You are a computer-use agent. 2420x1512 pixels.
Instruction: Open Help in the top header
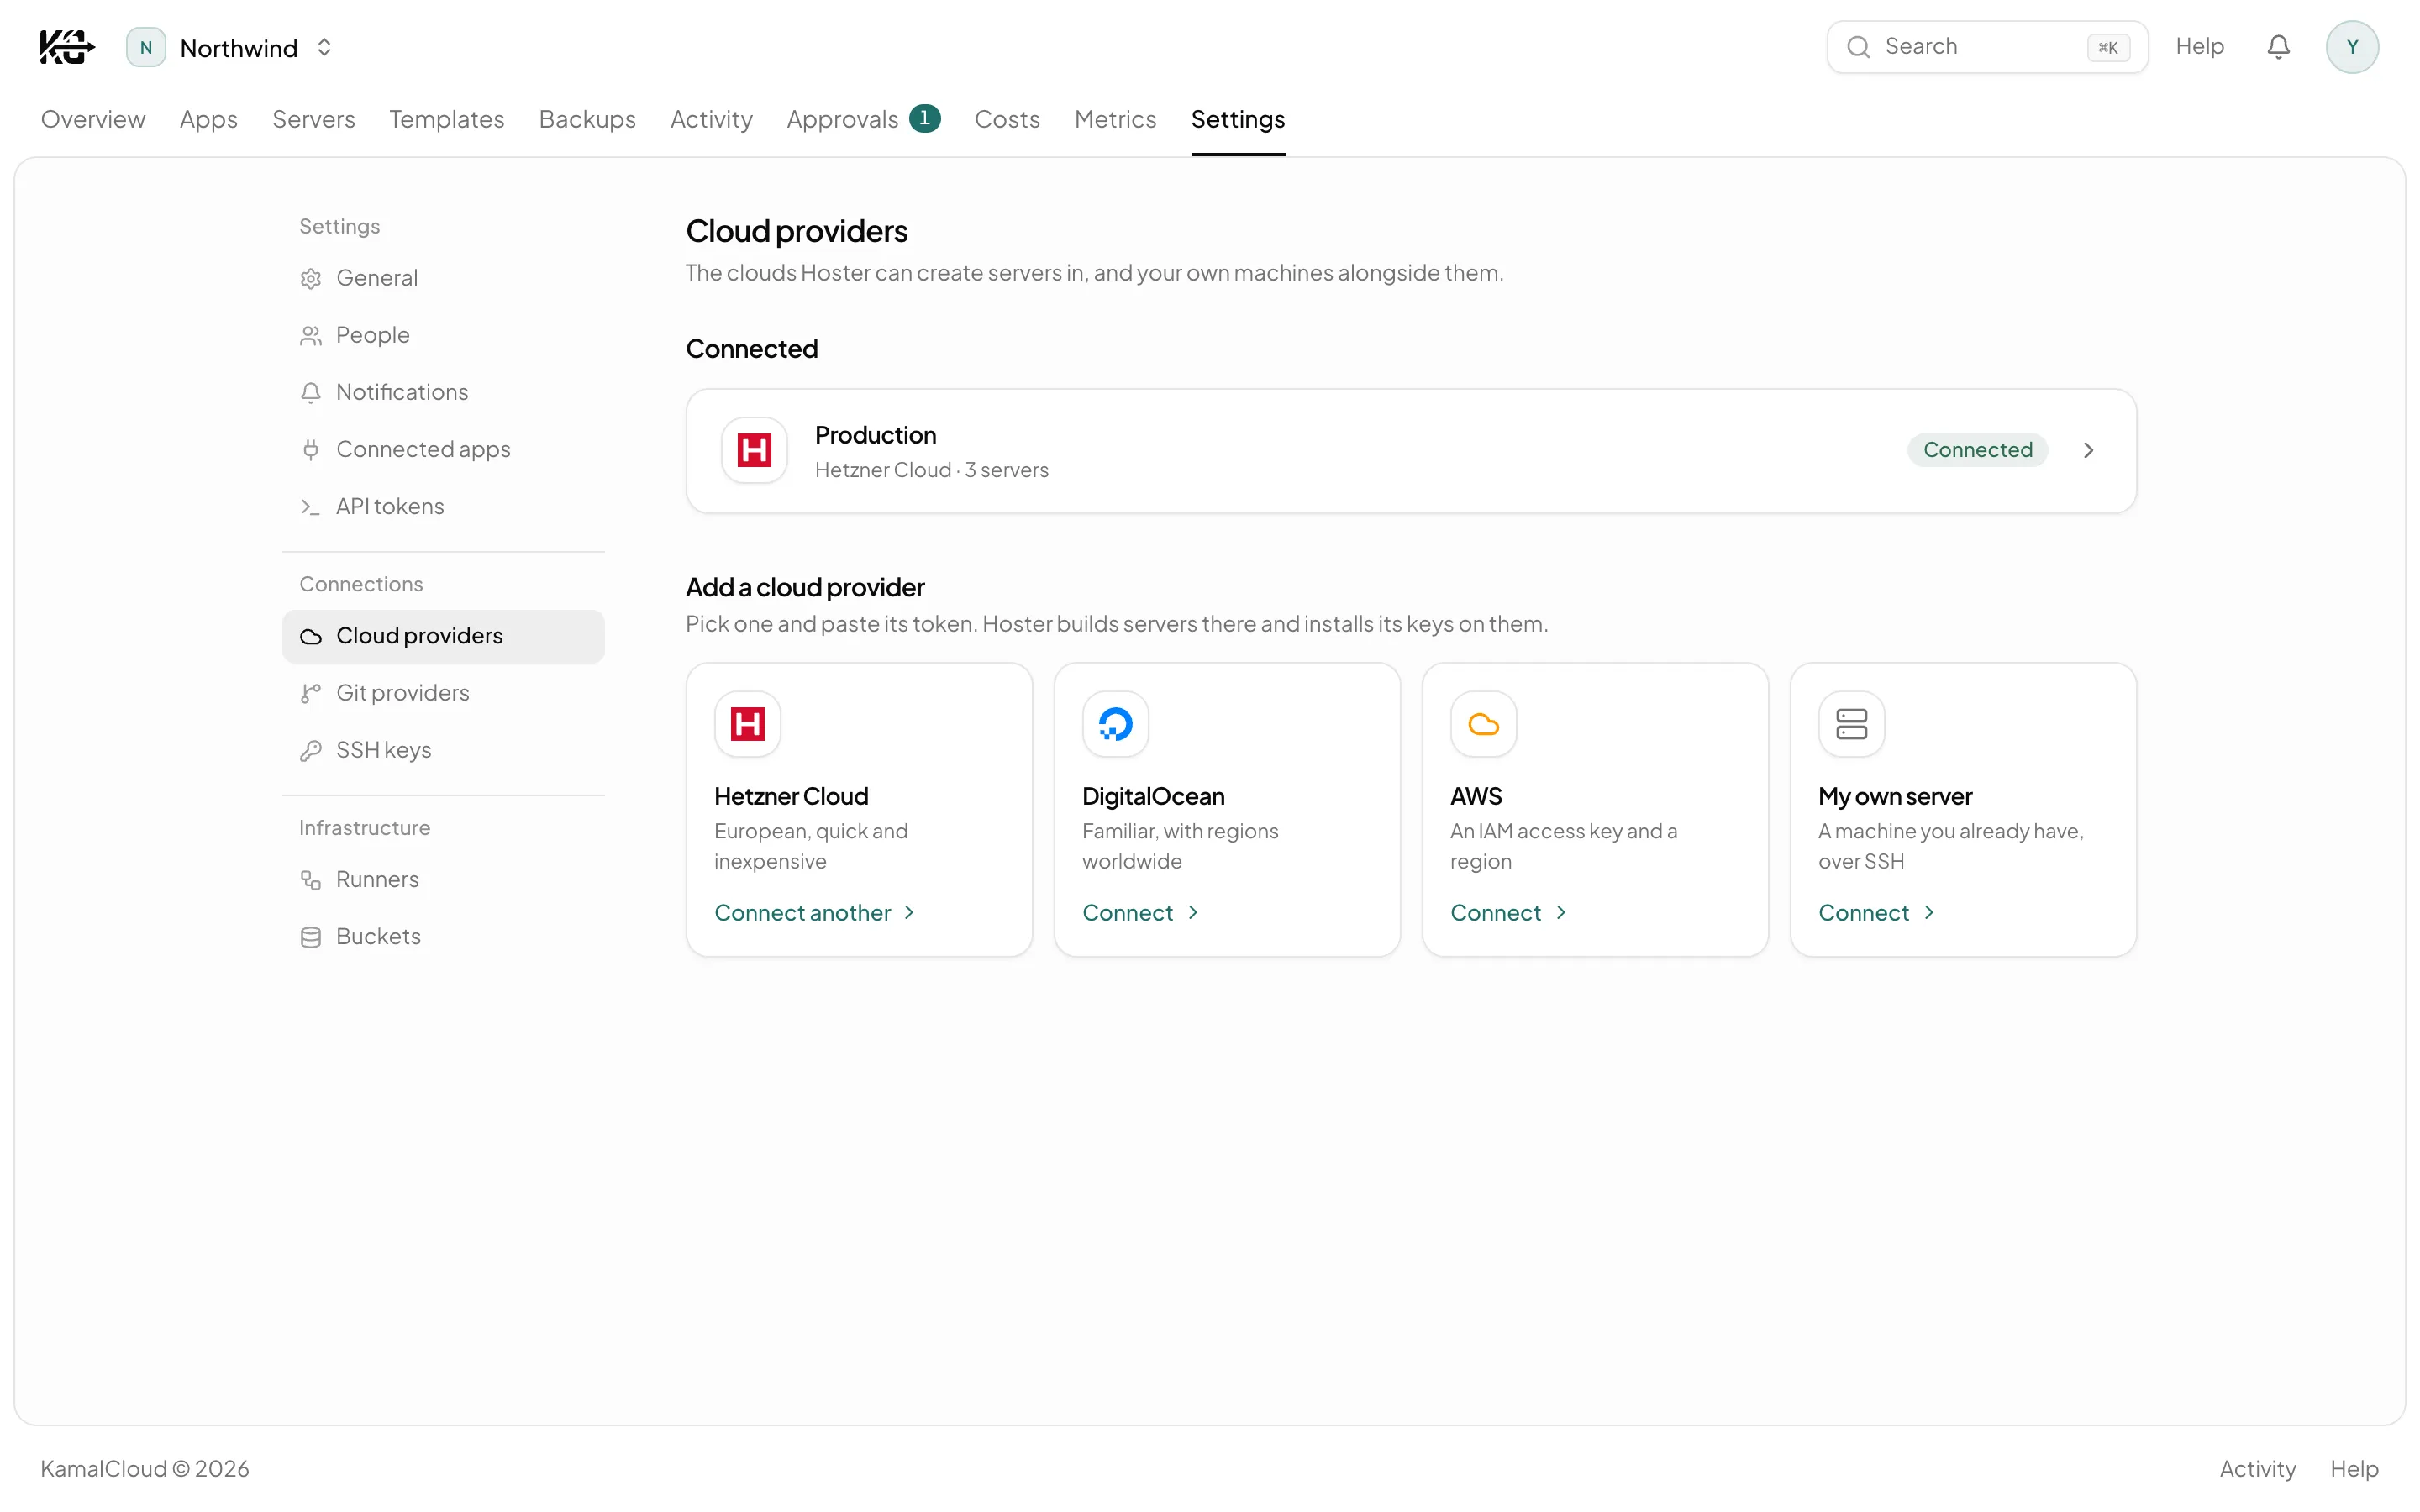pyautogui.click(x=2199, y=47)
